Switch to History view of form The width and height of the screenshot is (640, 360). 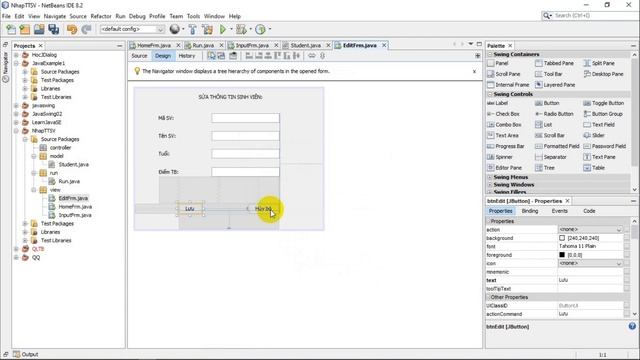click(x=187, y=56)
